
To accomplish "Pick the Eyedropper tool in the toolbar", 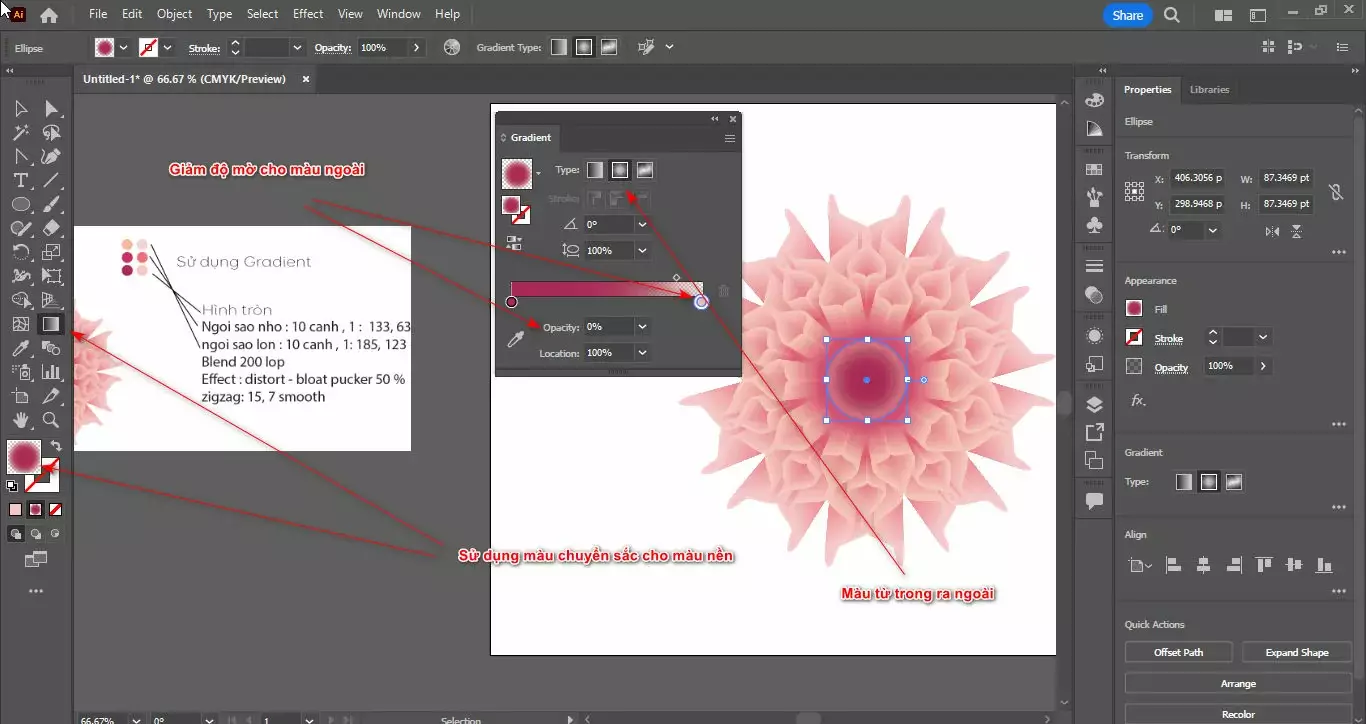I will point(20,348).
